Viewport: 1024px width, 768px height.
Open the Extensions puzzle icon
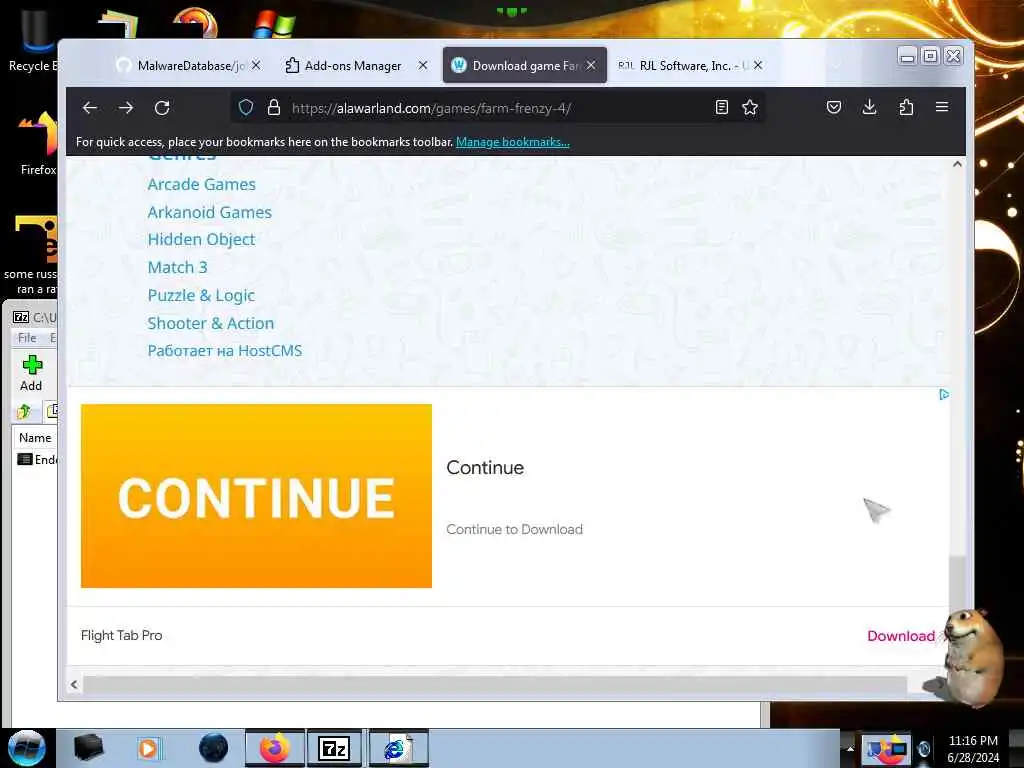point(906,107)
